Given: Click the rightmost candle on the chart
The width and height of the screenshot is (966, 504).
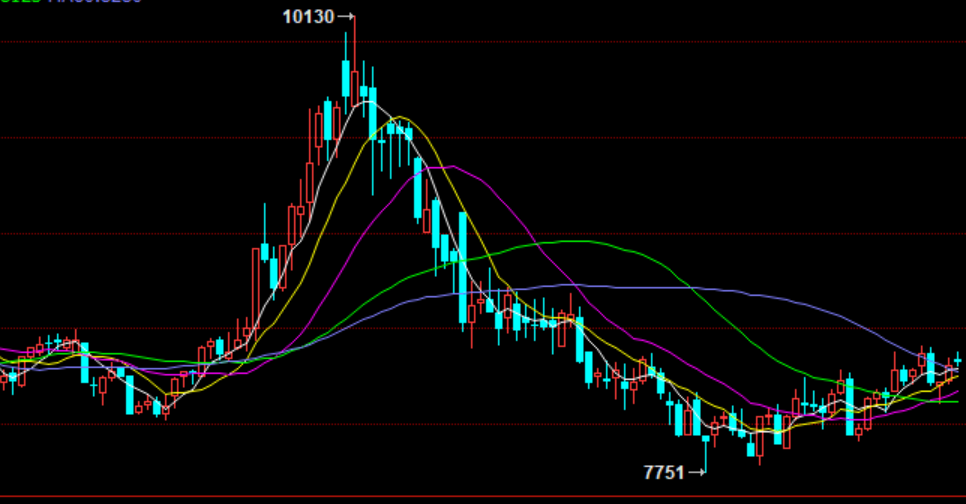Looking at the screenshot, I should [x=958, y=360].
